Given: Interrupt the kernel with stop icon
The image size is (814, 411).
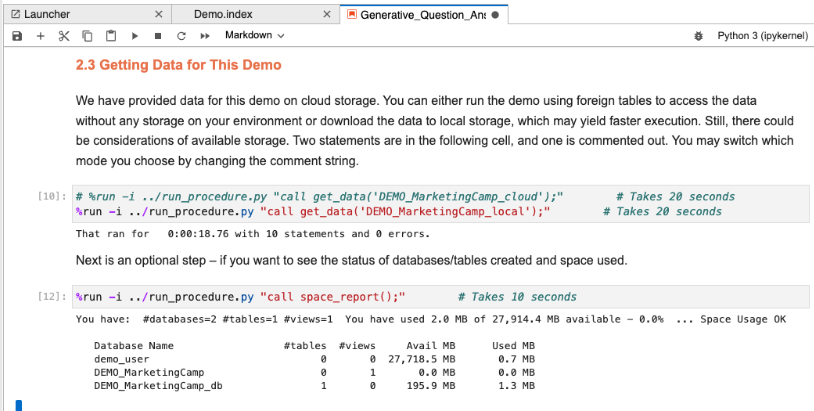Looking at the screenshot, I should [157, 35].
